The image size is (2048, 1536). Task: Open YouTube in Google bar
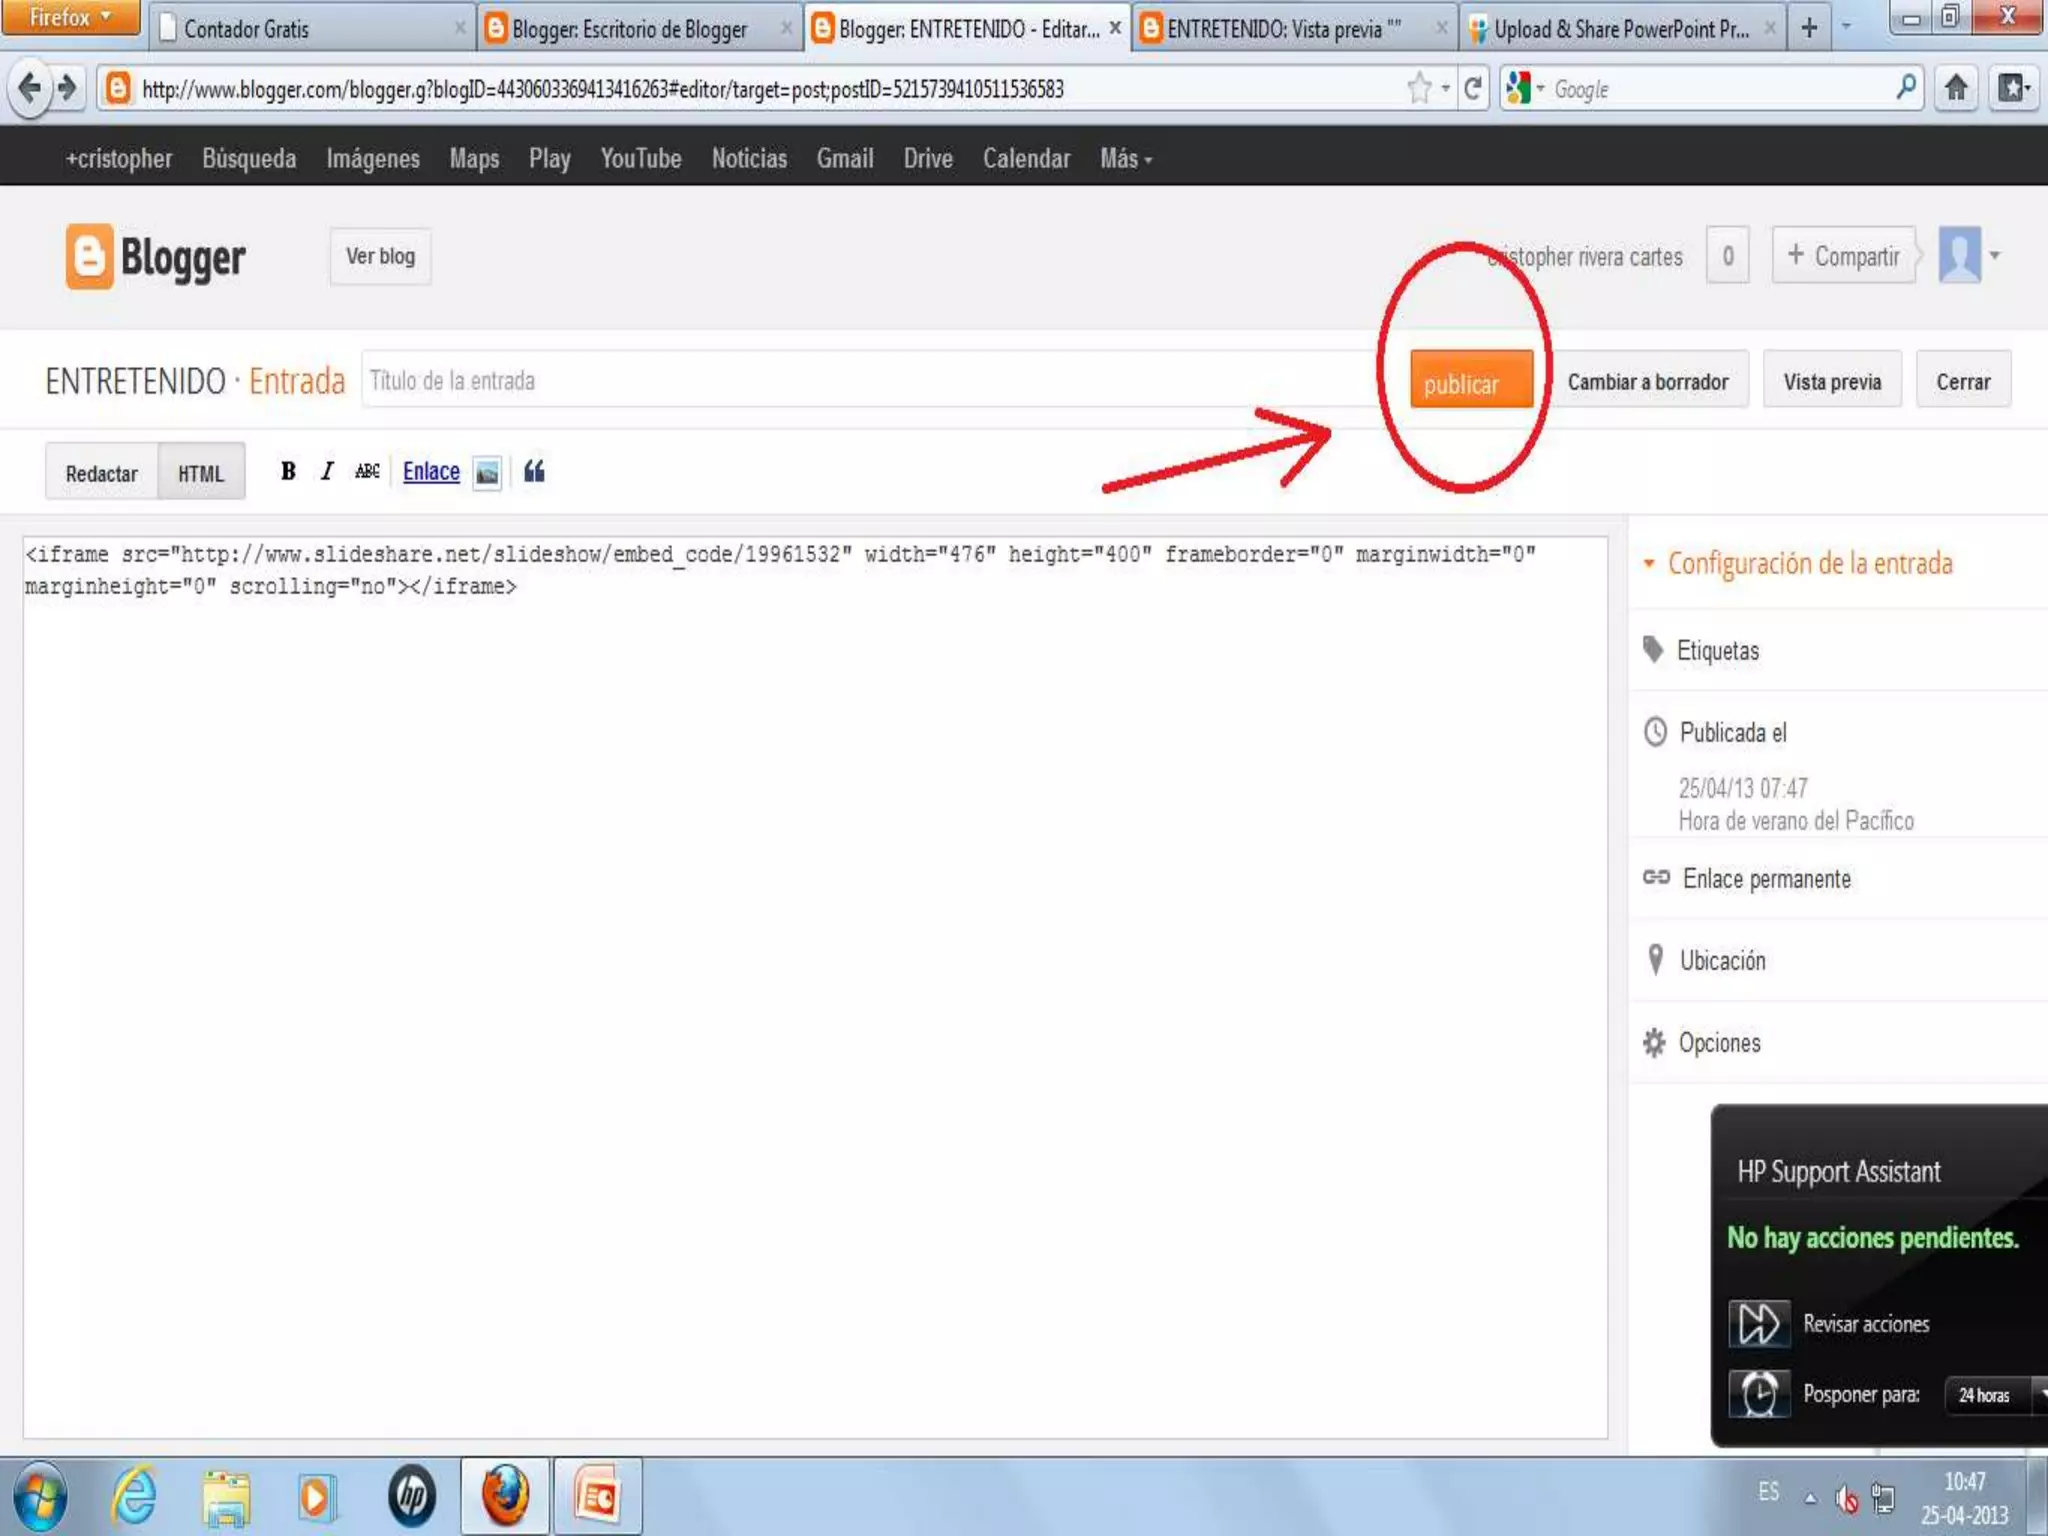click(x=640, y=159)
